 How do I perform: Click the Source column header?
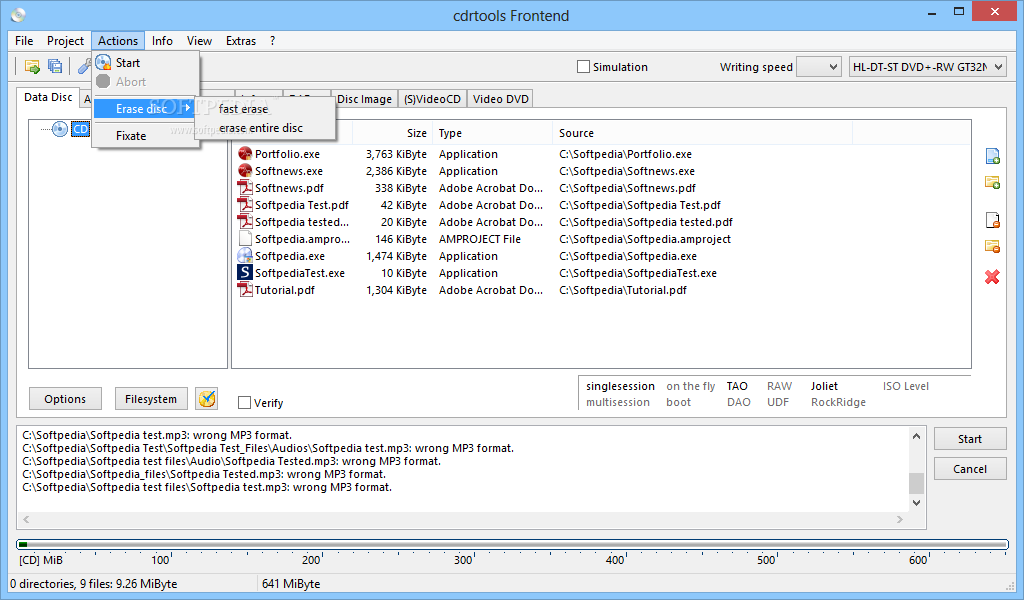click(702, 133)
